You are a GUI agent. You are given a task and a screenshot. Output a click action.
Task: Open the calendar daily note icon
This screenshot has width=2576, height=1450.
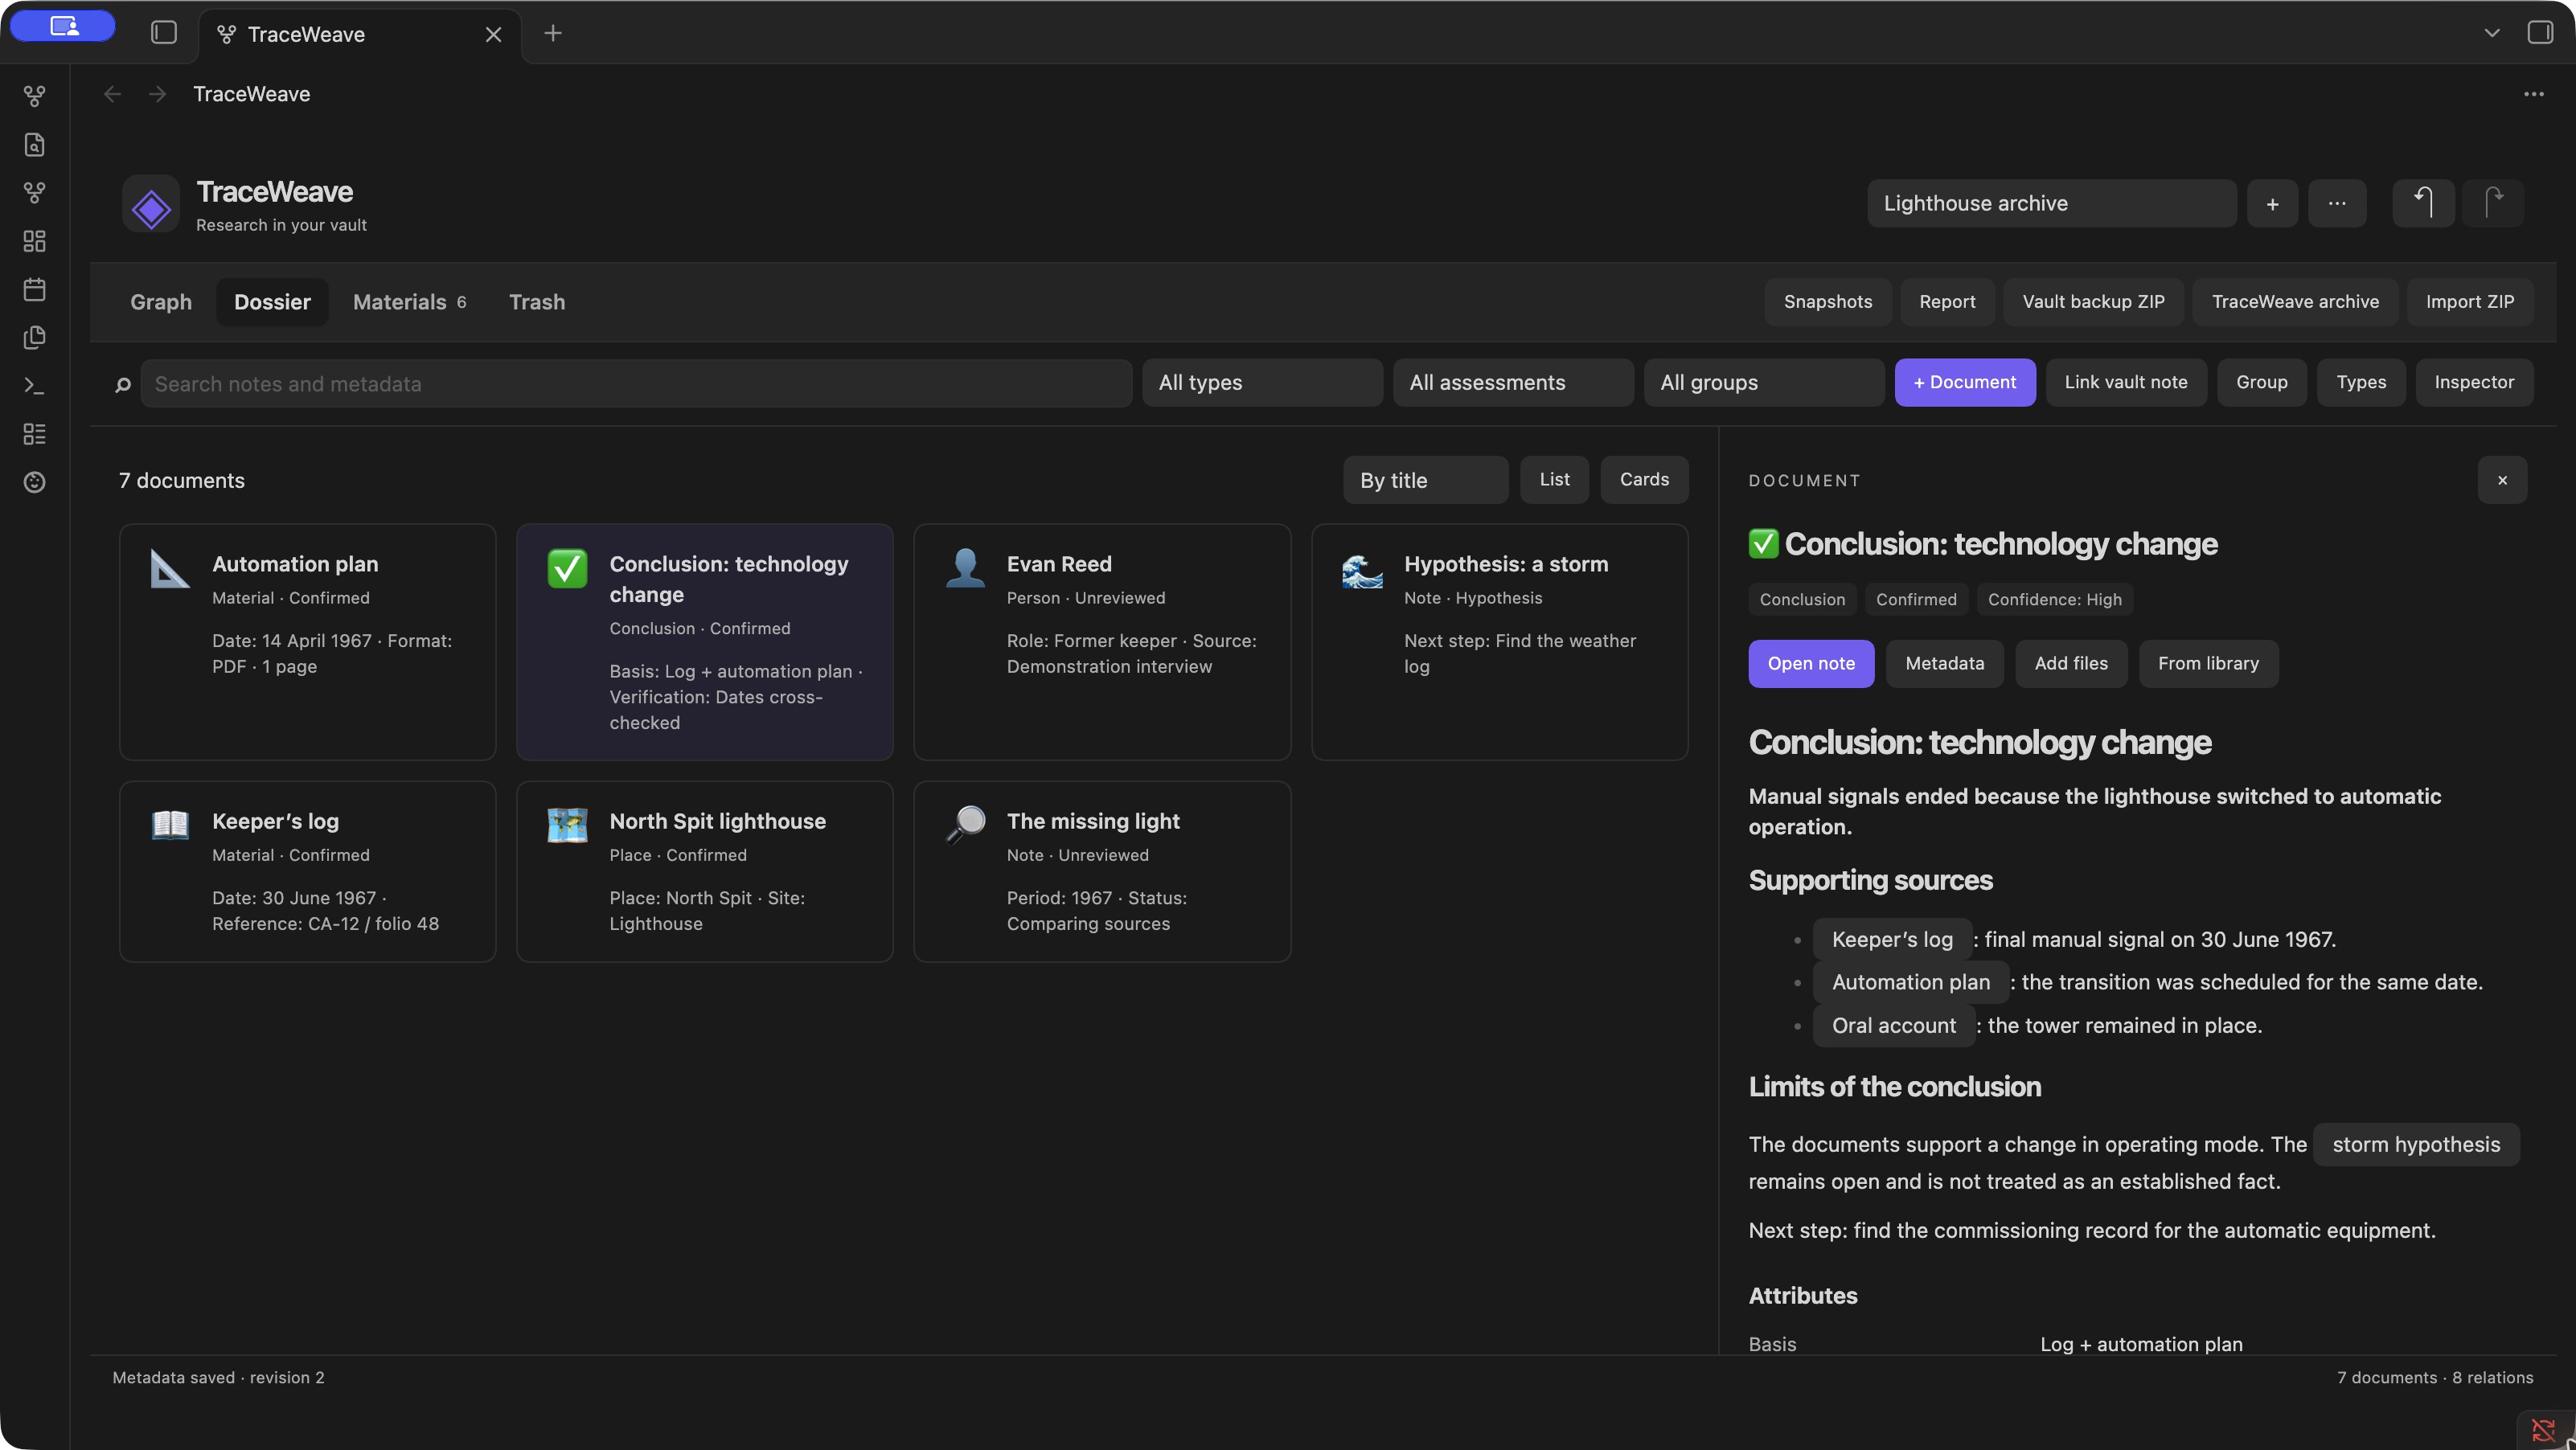(34, 289)
